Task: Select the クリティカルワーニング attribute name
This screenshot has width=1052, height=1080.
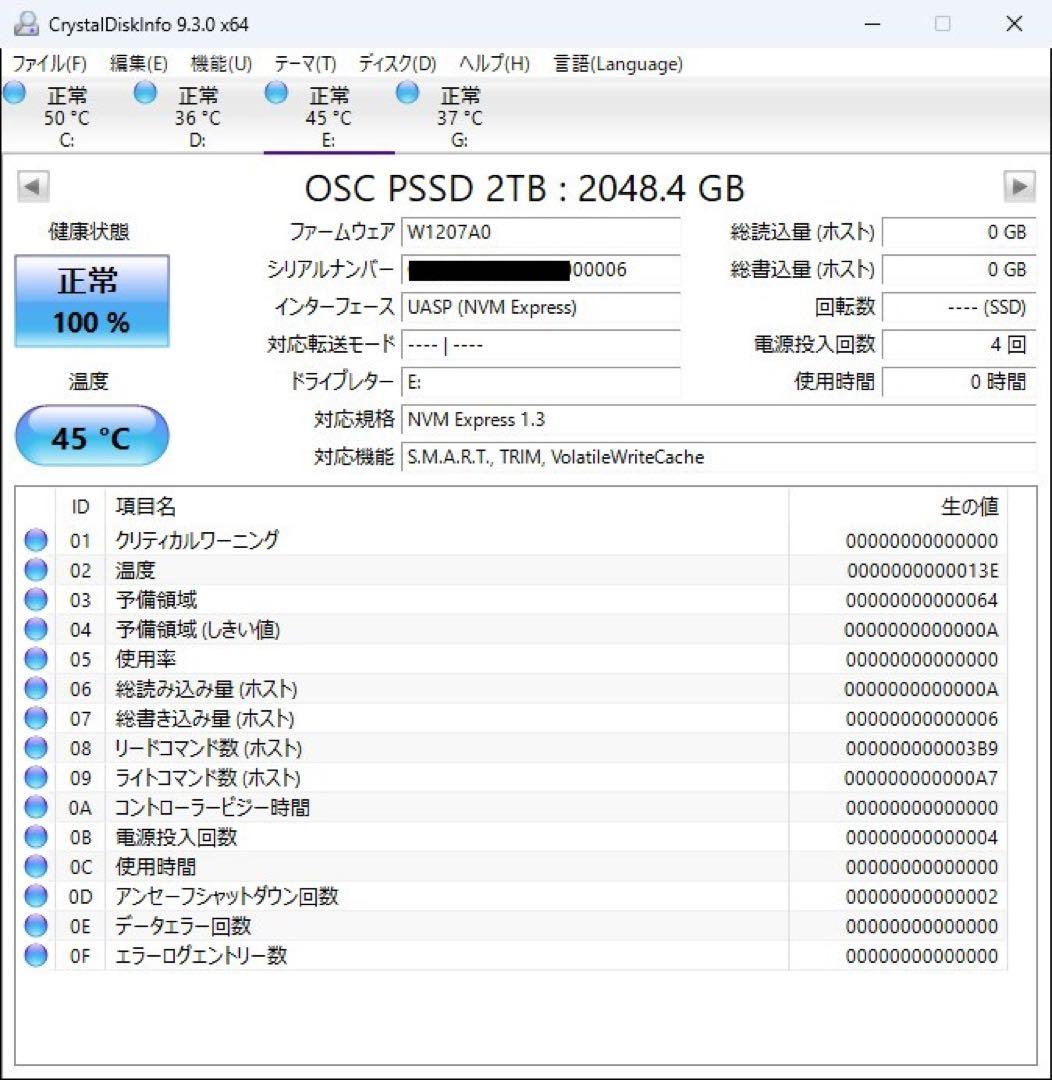Action: [x=197, y=541]
